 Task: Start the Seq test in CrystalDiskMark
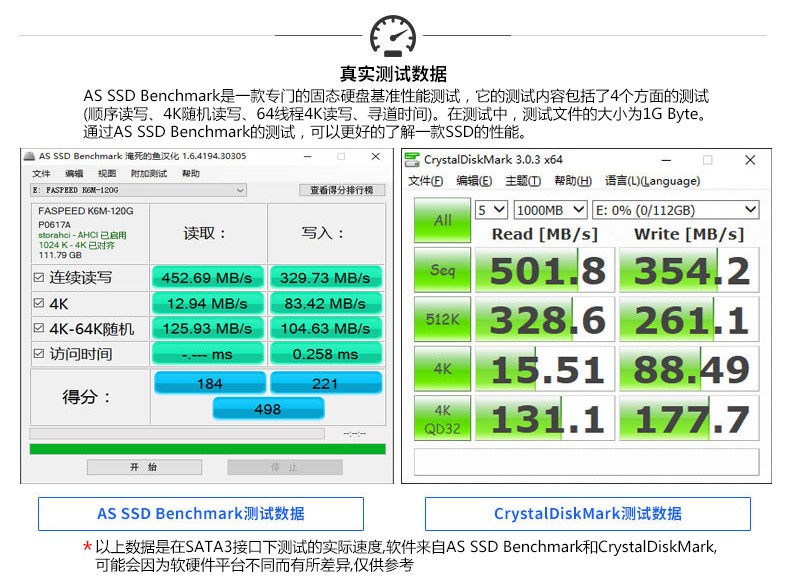tap(442, 271)
